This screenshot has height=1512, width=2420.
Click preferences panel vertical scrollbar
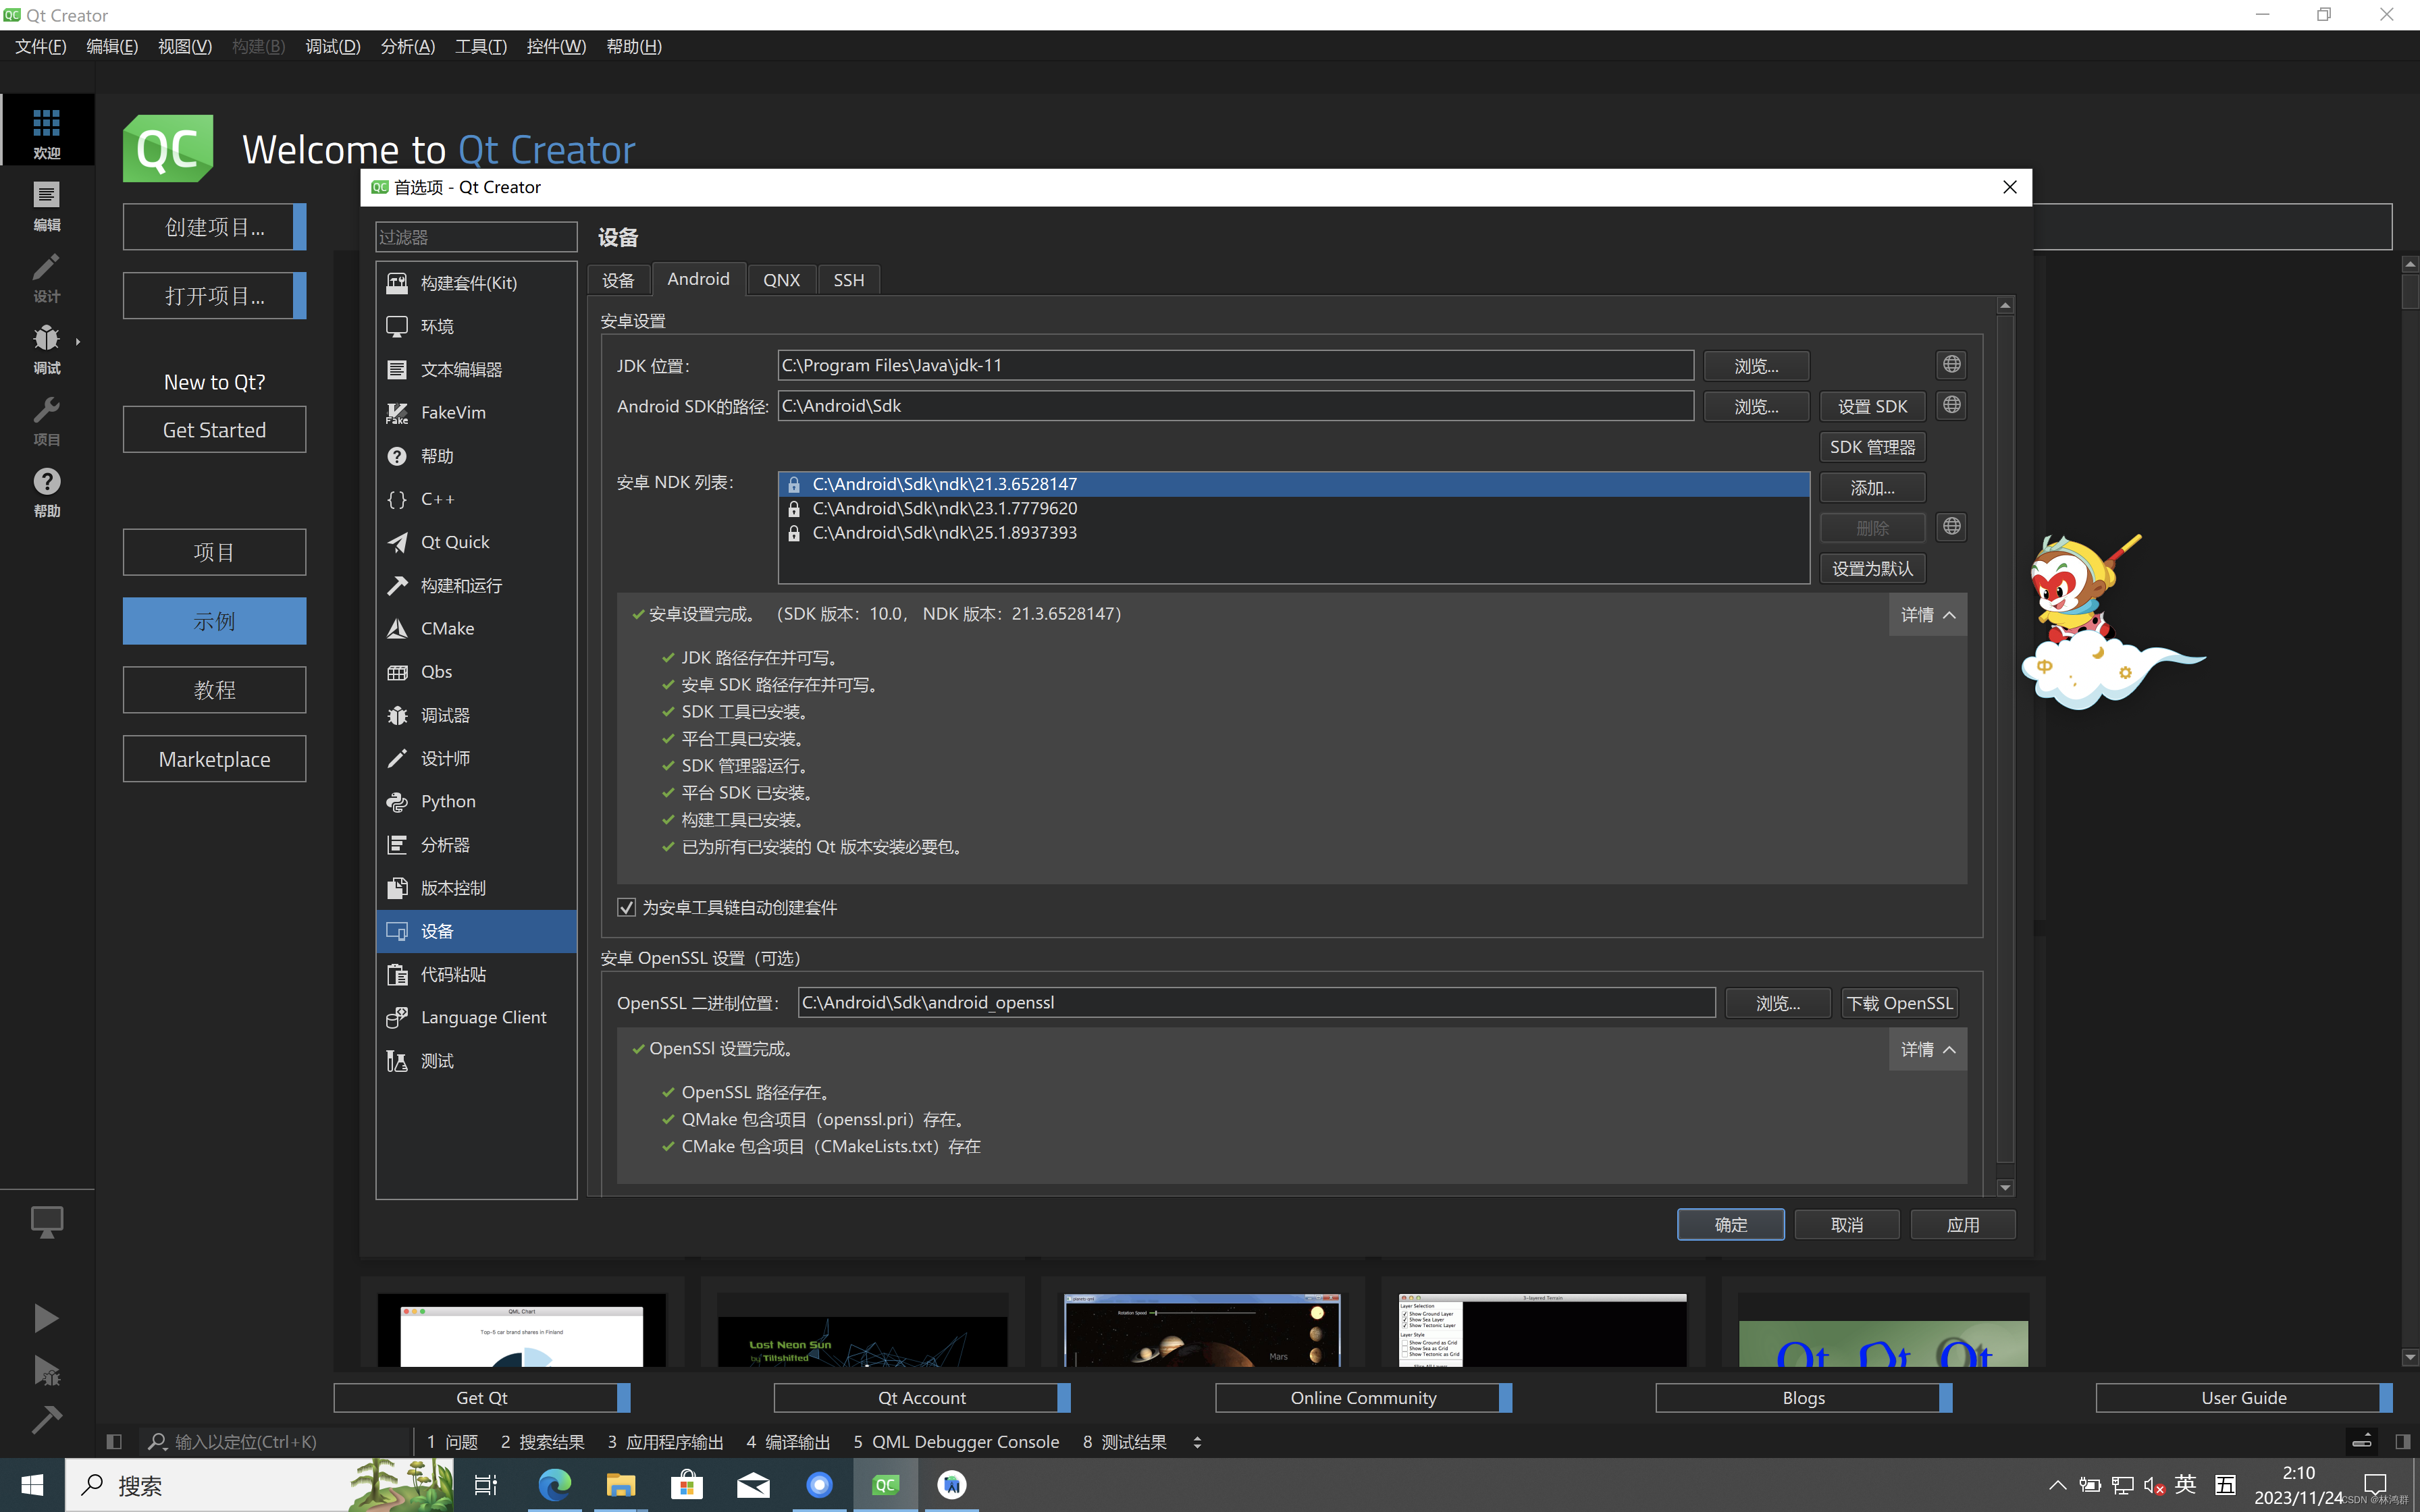(x=2005, y=740)
